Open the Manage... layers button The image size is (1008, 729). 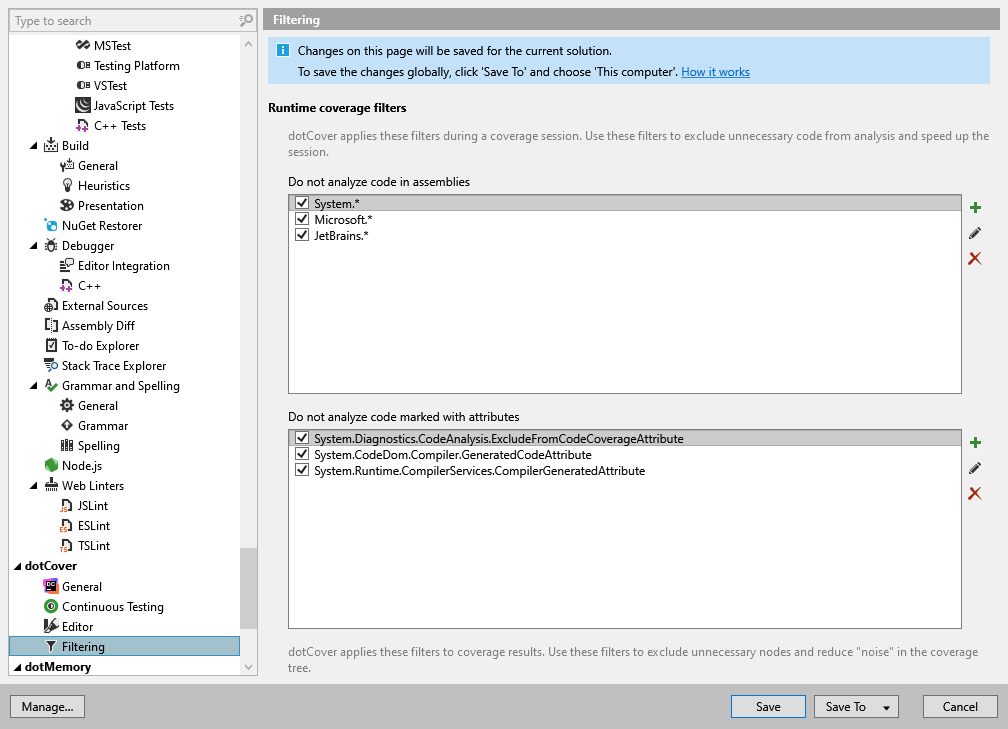(x=48, y=706)
